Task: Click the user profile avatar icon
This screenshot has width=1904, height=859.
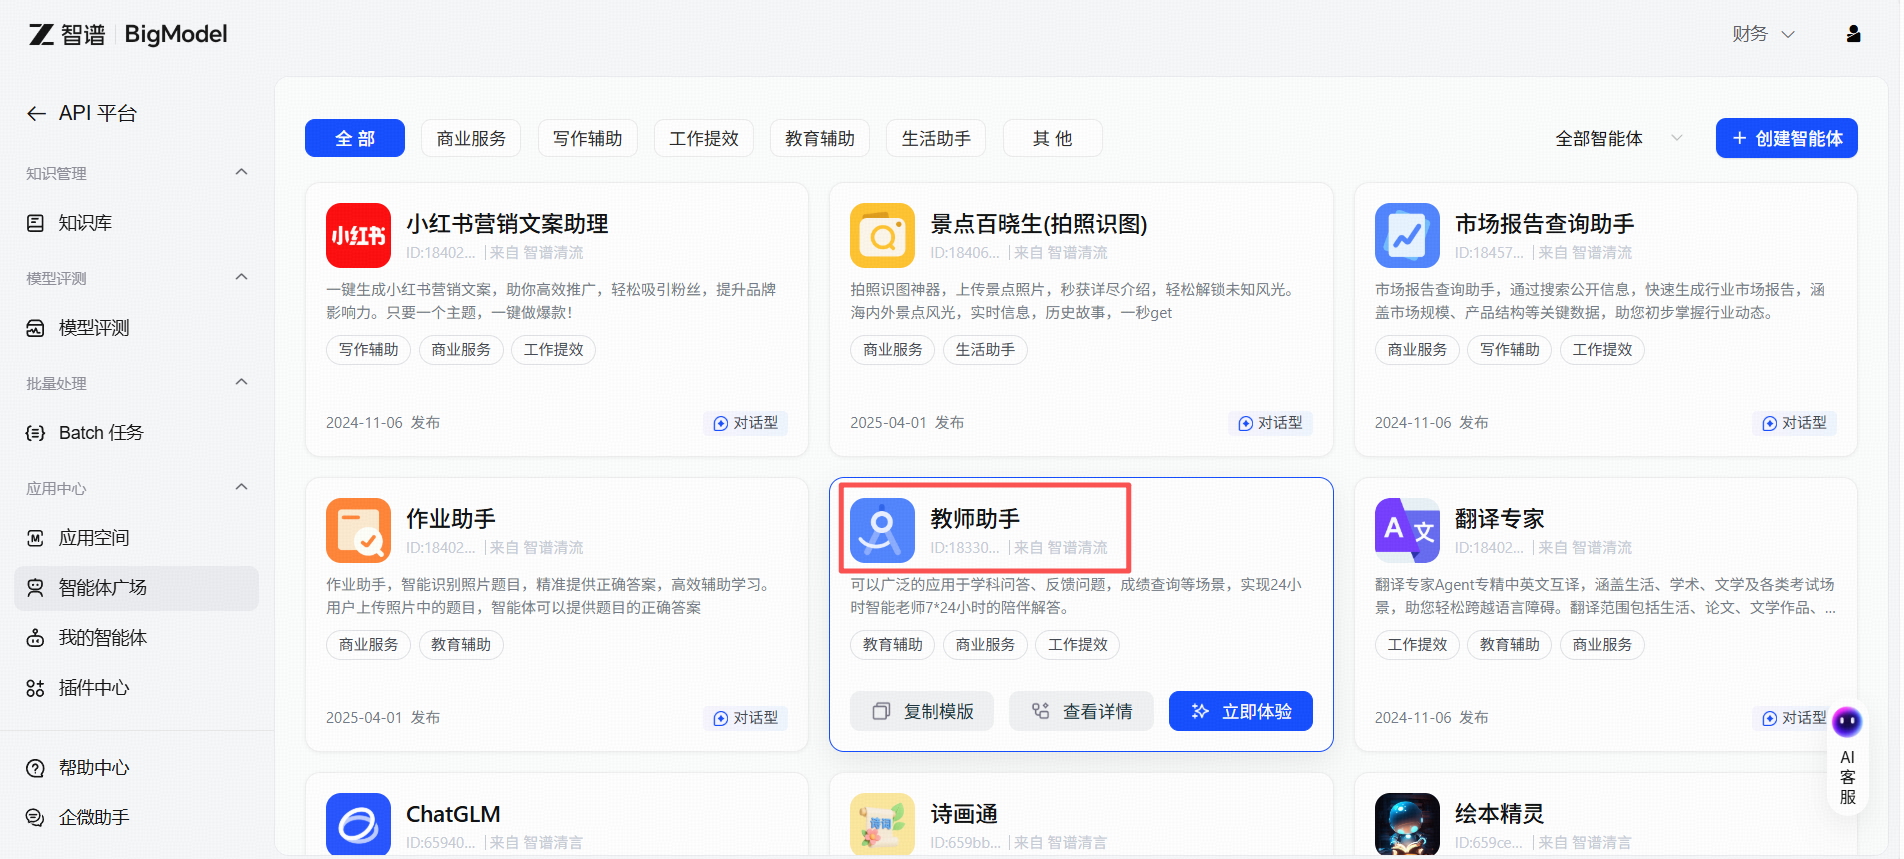Action: [1853, 34]
